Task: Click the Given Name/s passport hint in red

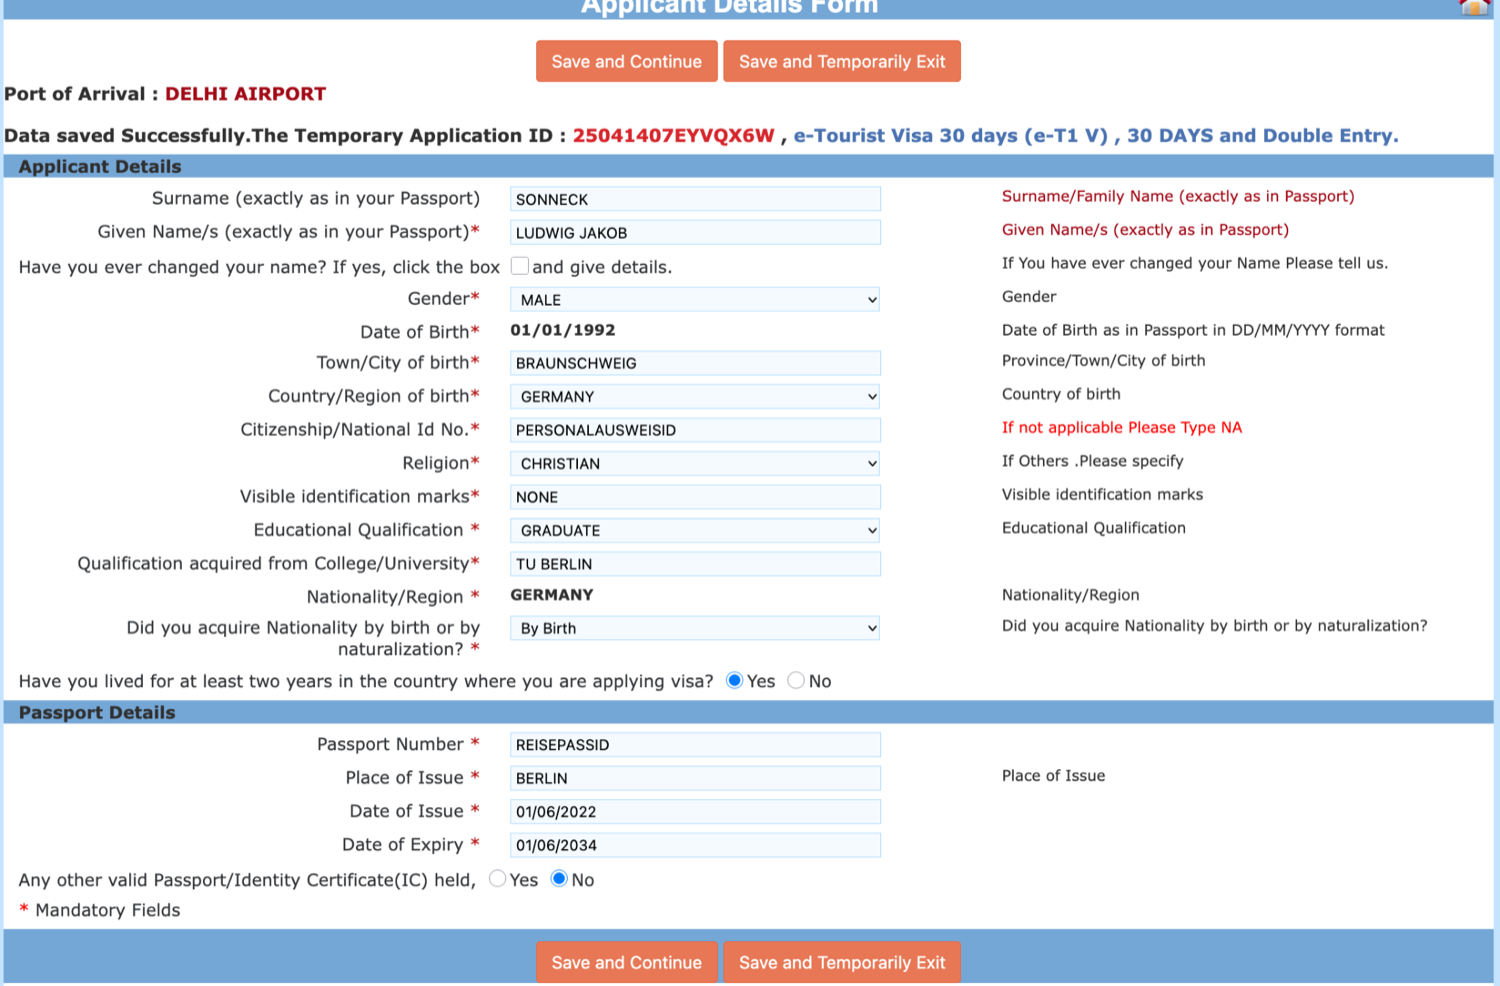Action: coord(1145,229)
